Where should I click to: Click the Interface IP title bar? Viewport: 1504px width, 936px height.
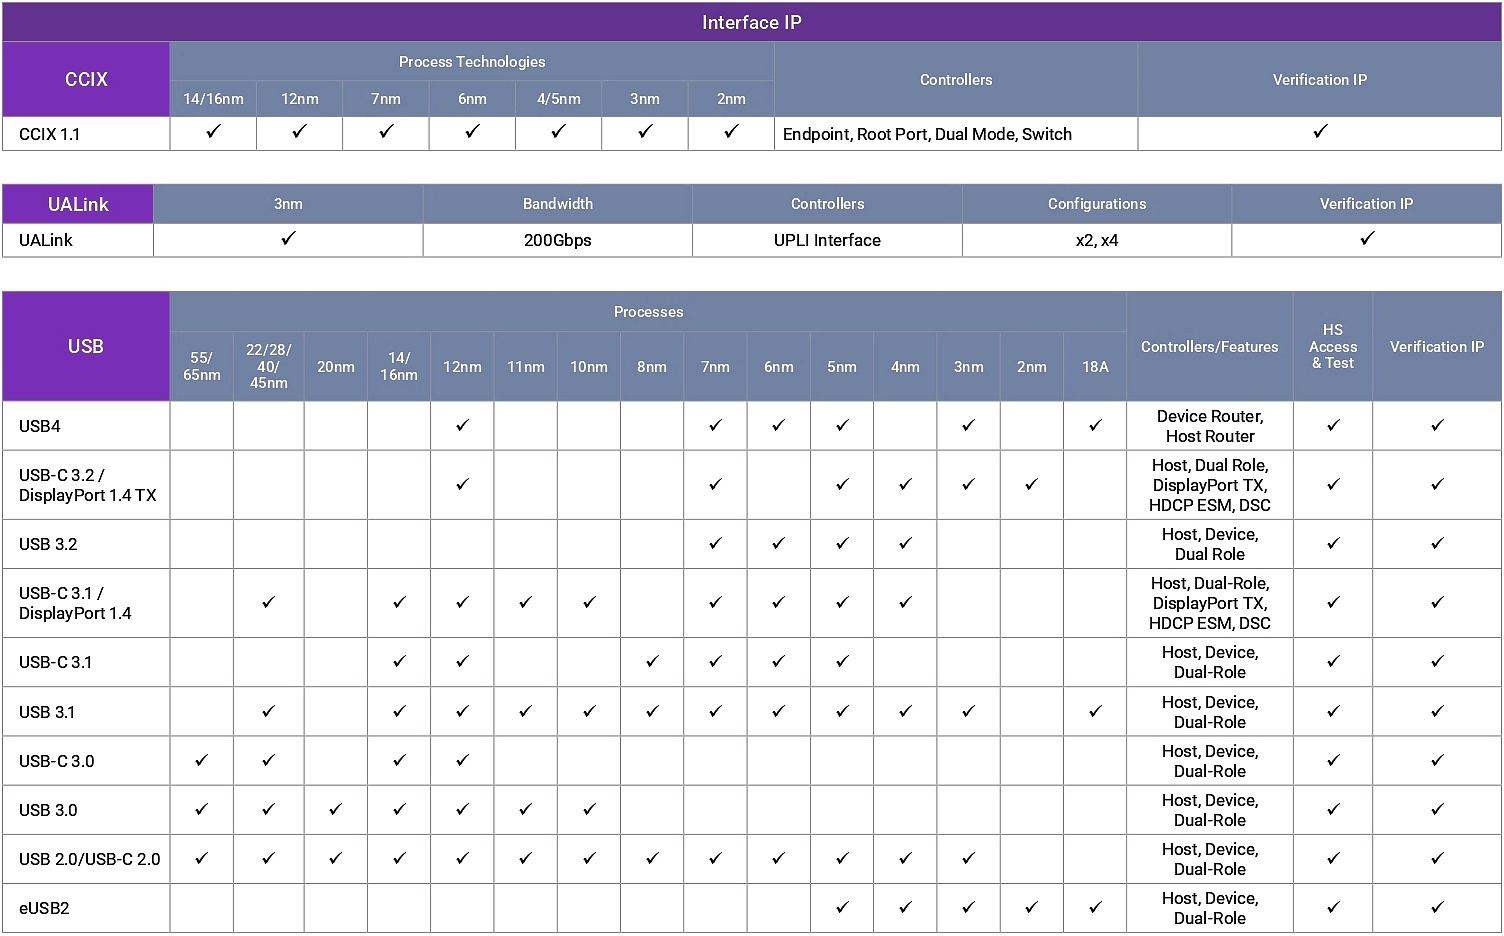click(752, 22)
